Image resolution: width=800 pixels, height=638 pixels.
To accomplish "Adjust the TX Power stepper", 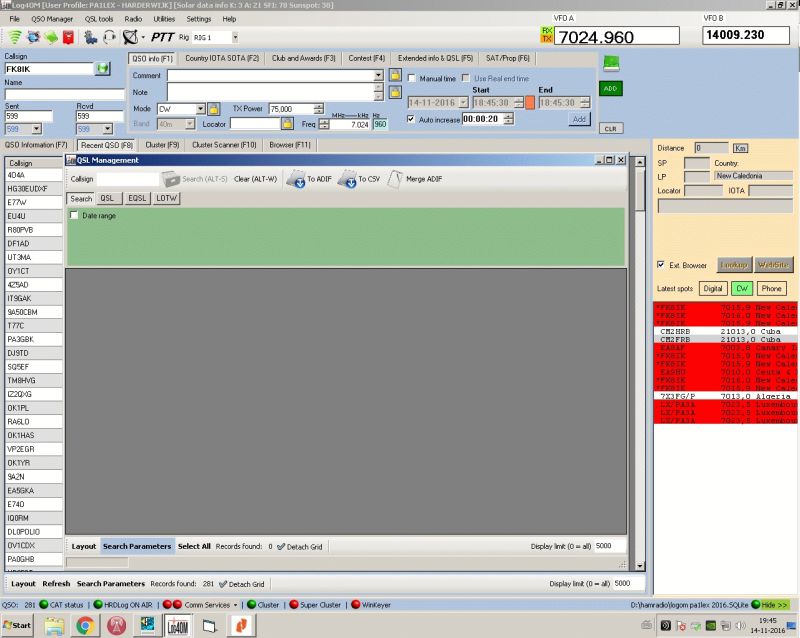I will click(318, 109).
